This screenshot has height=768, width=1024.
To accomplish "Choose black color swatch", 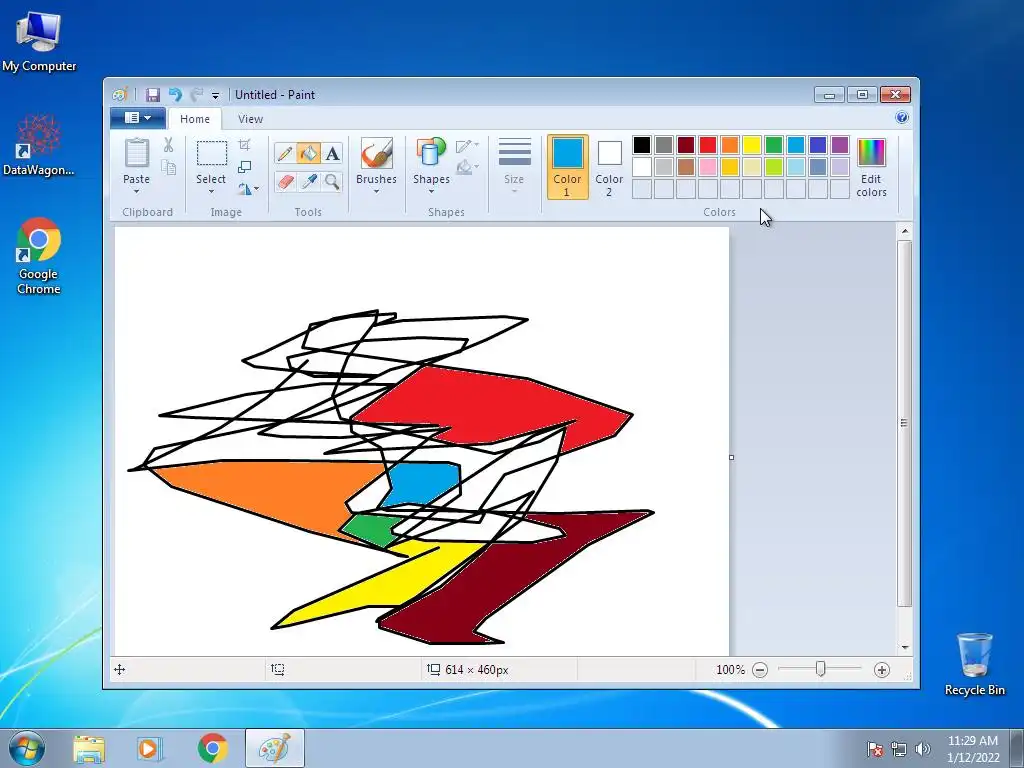I will pyautogui.click(x=642, y=144).
